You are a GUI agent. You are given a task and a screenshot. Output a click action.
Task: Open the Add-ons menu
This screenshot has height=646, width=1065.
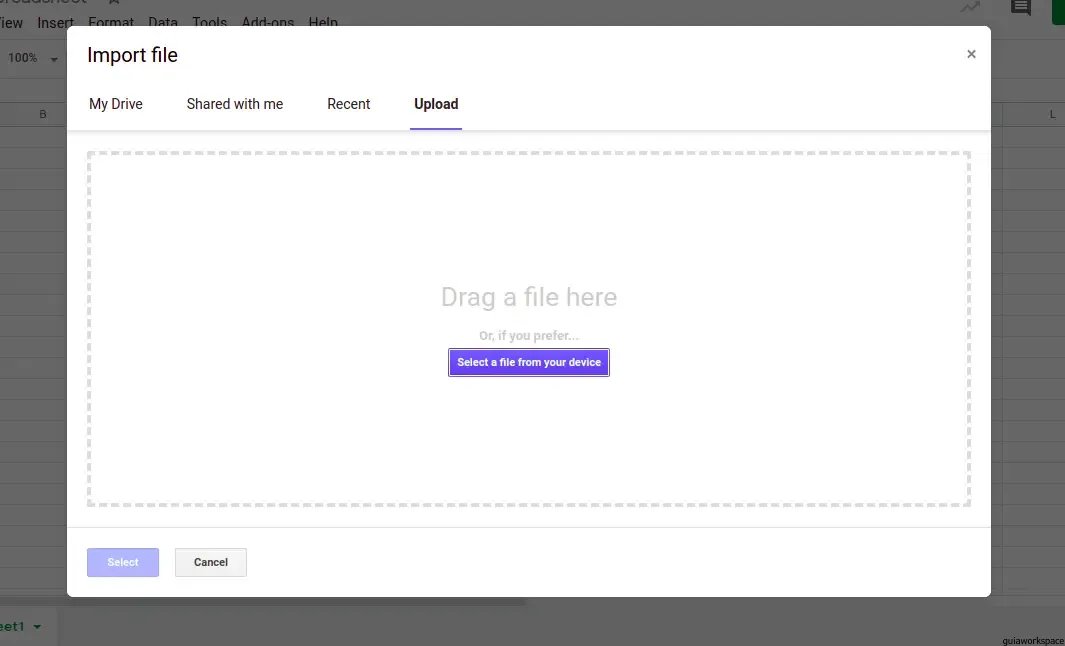[x=267, y=22]
